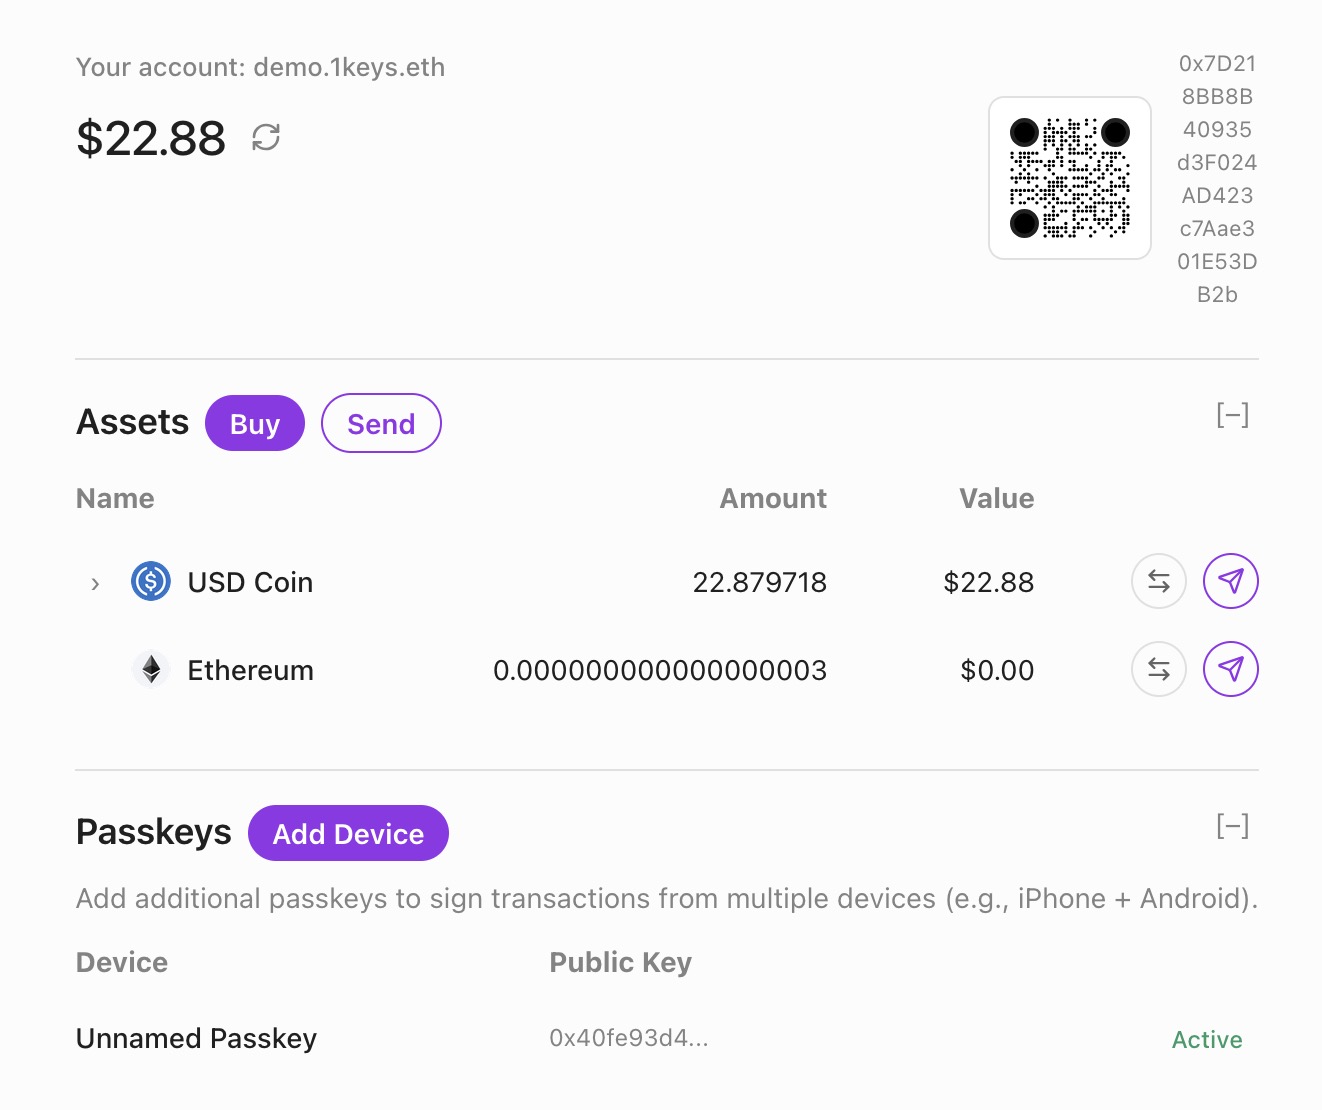Swap Ethereum using its exchange icon
Screen dimensions: 1322x1110
click(x=1158, y=669)
